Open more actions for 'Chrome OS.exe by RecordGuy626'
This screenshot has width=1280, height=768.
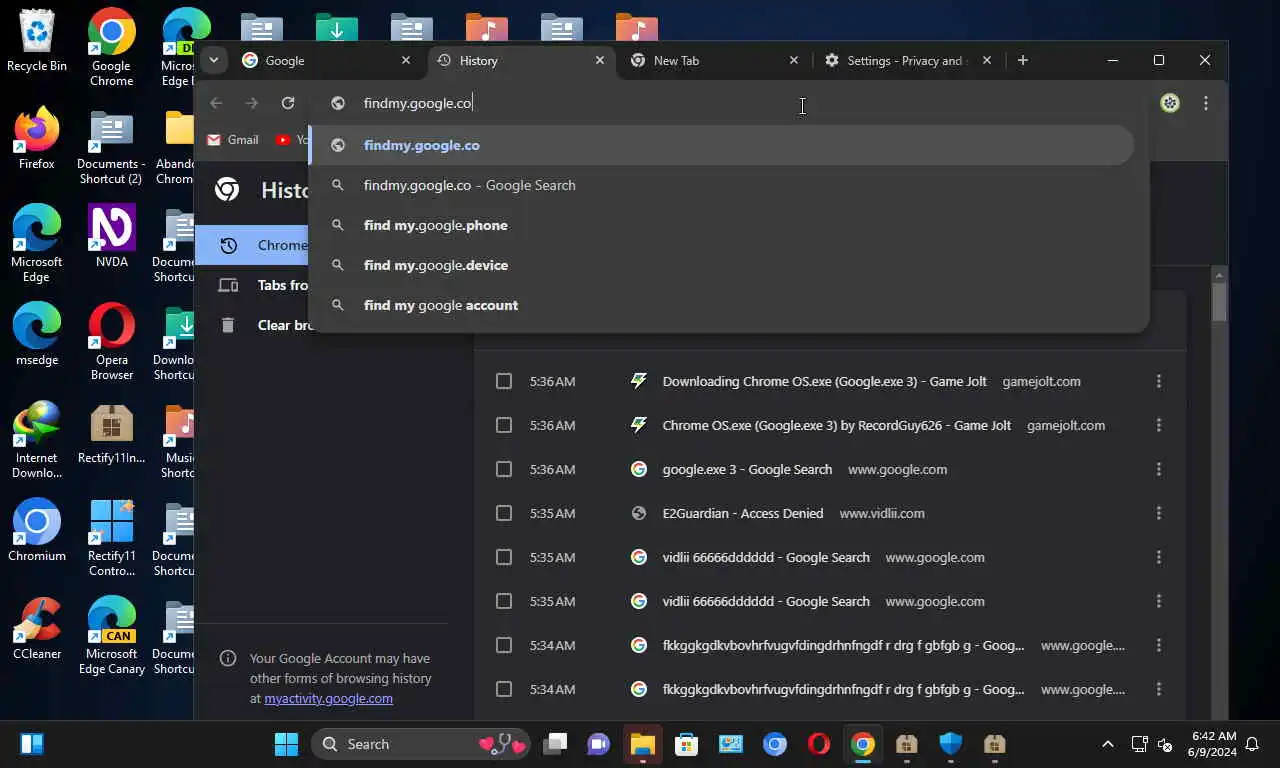point(1159,425)
